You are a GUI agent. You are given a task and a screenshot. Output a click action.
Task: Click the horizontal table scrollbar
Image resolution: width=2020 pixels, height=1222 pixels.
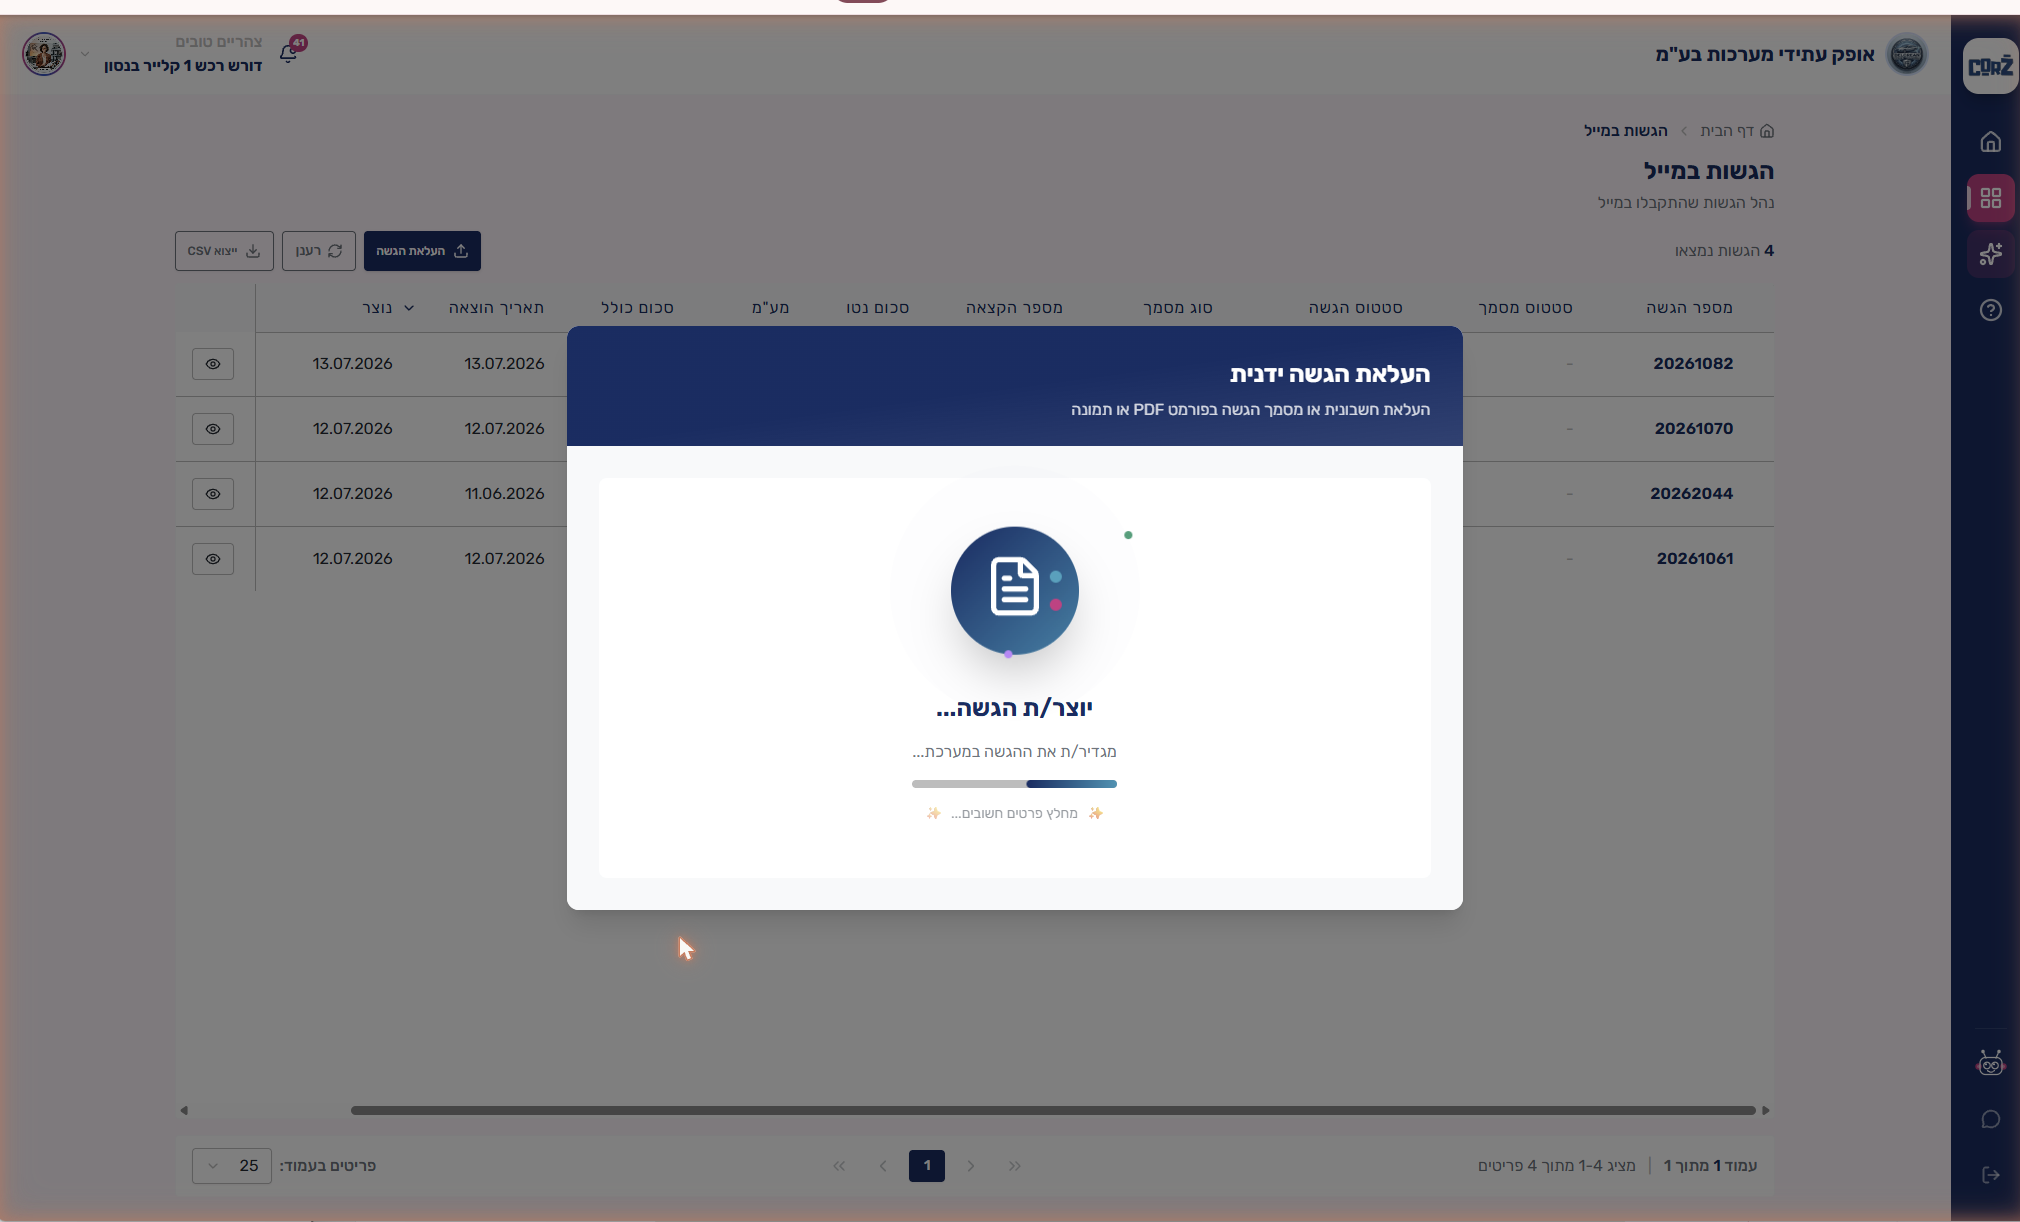(x=1053, y=1110)
